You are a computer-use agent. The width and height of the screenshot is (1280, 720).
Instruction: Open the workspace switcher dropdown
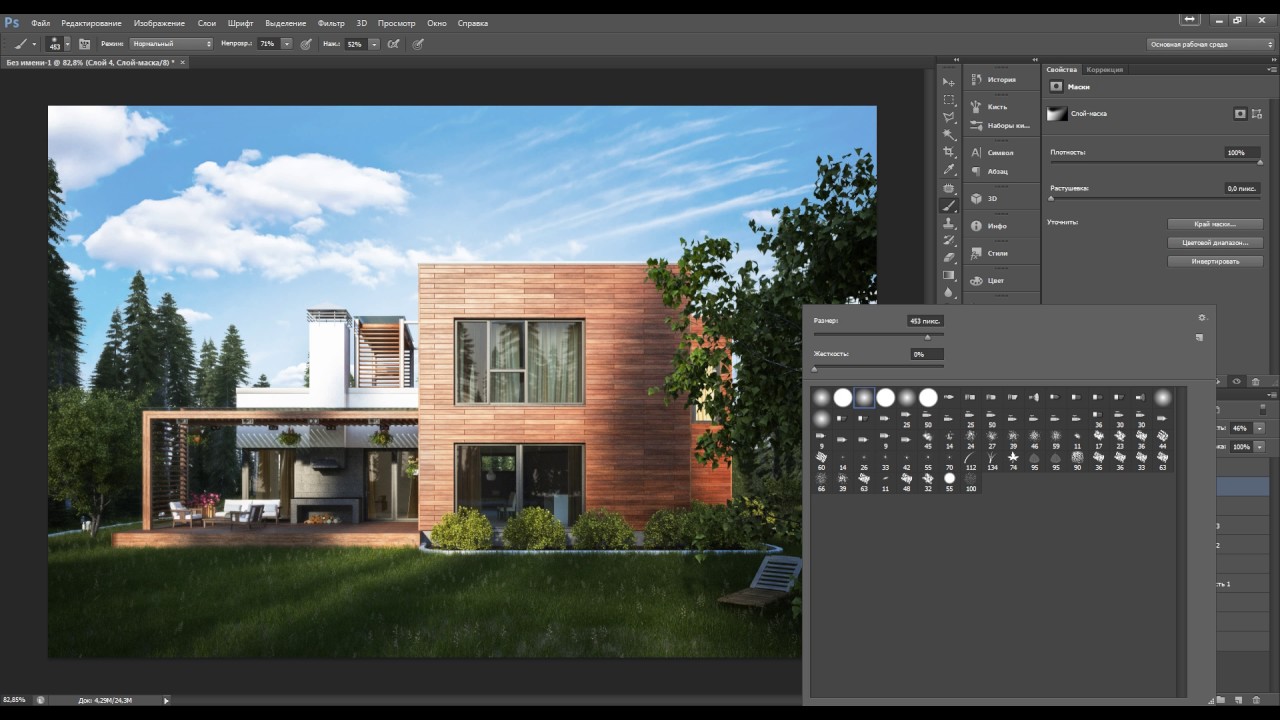point(1210,44)
